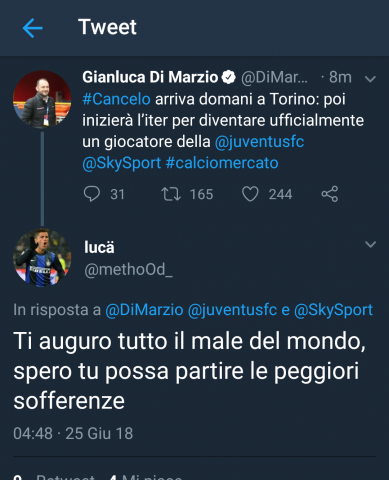Tap the lucä display name

99,247
